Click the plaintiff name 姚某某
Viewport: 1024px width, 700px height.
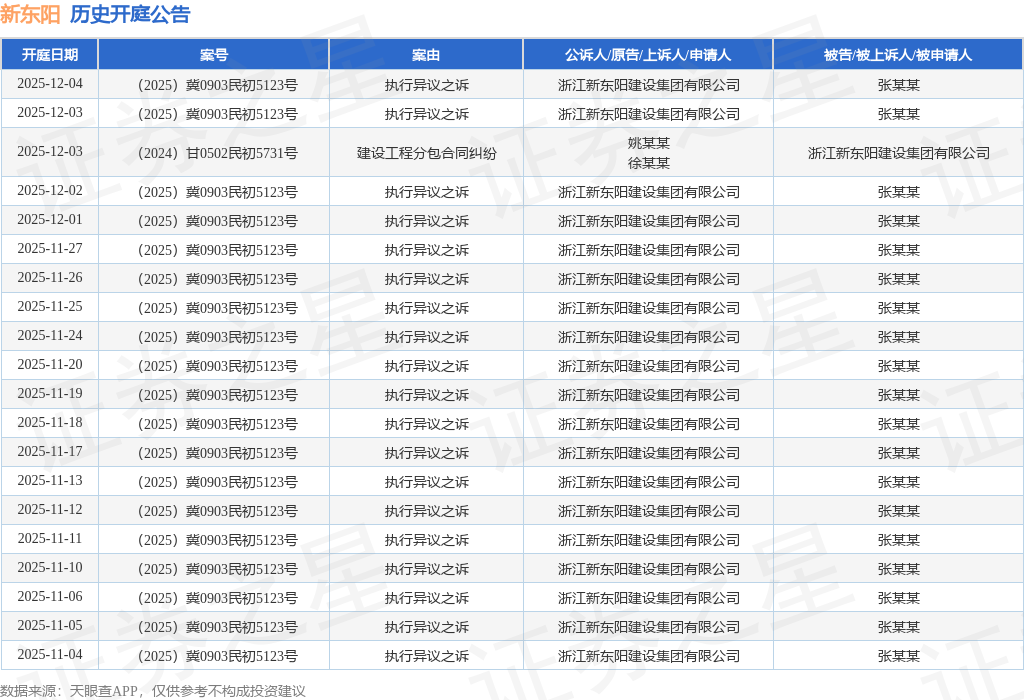tap(648, 143)
